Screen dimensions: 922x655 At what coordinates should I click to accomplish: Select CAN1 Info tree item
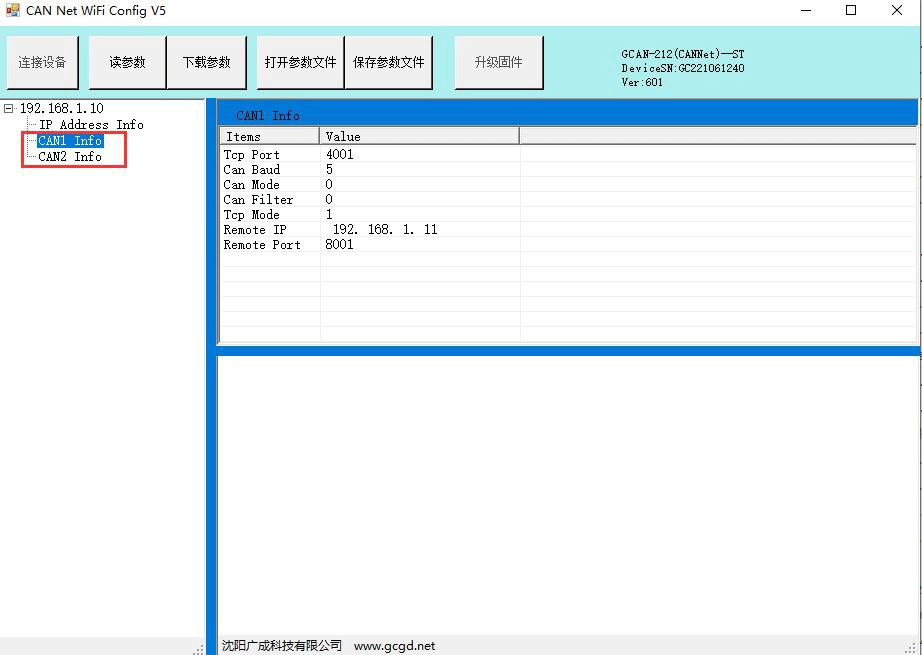tap(70, 141)
